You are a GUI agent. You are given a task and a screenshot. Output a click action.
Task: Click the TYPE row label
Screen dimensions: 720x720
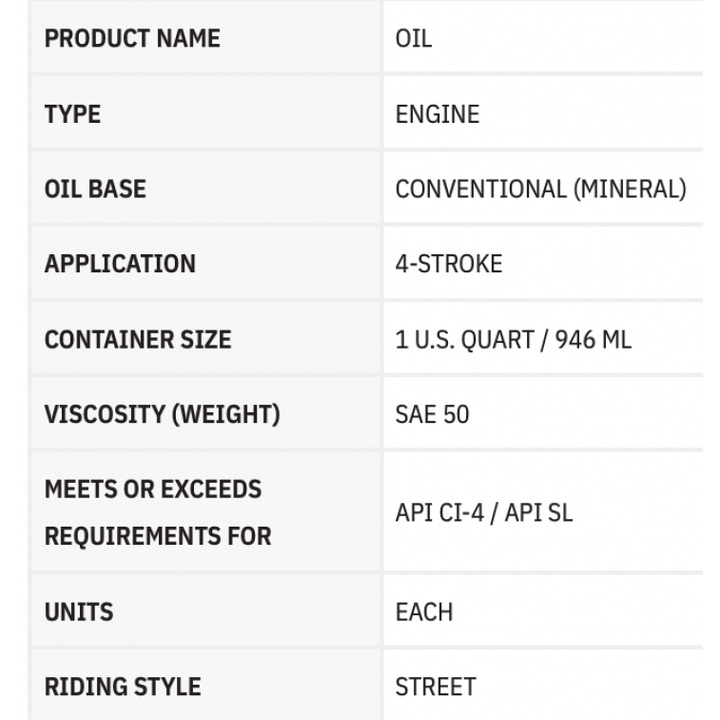[x=73, y=114]
